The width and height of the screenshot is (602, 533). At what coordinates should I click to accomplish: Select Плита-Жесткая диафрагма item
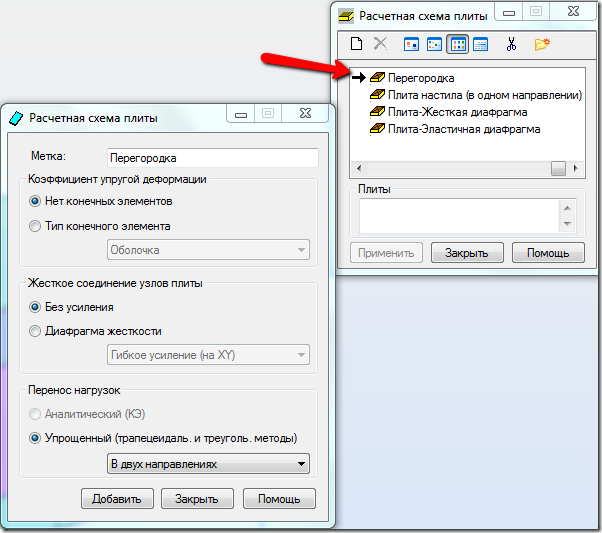coord(458,112)
